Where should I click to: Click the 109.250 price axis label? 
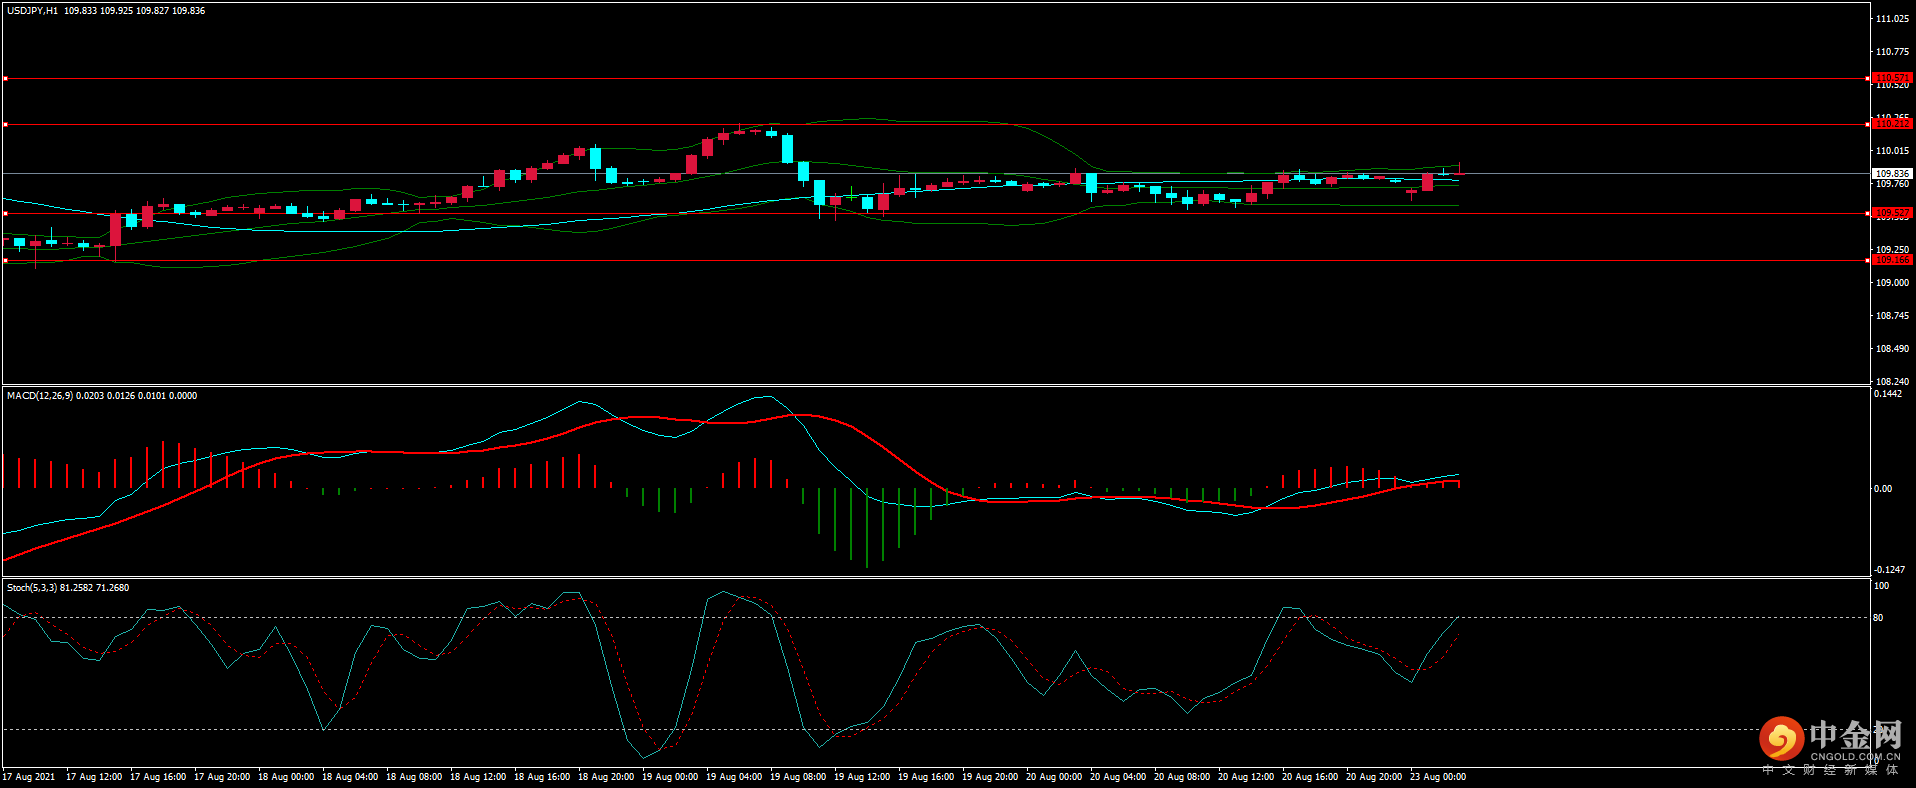click(x=1892, y=250)
